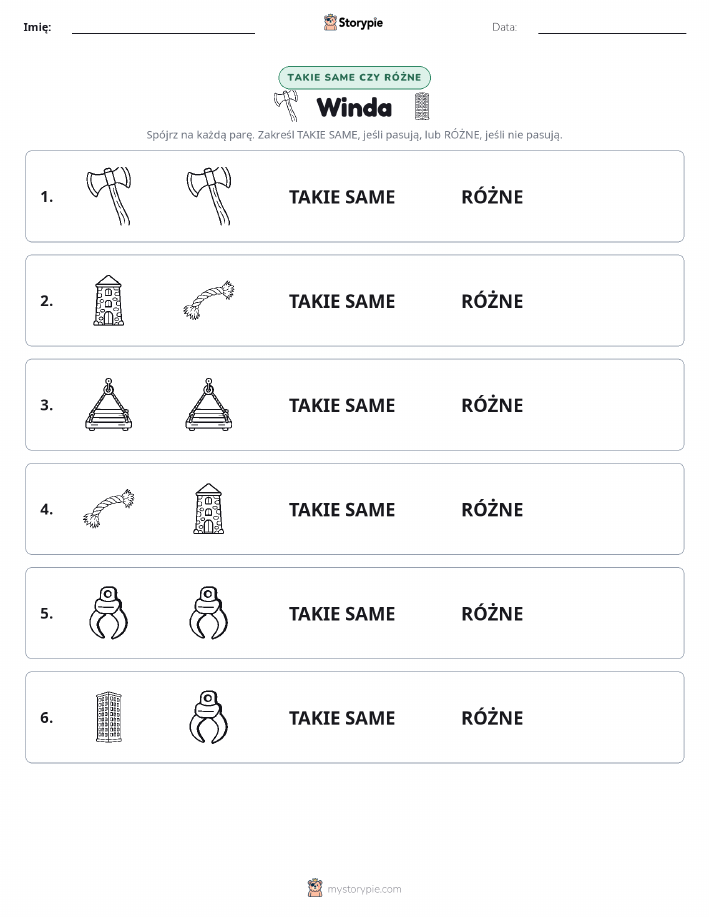Choose TAKIE SAME for pair 5
Viewport: 709px width, 917px height.
coord(342,613)
